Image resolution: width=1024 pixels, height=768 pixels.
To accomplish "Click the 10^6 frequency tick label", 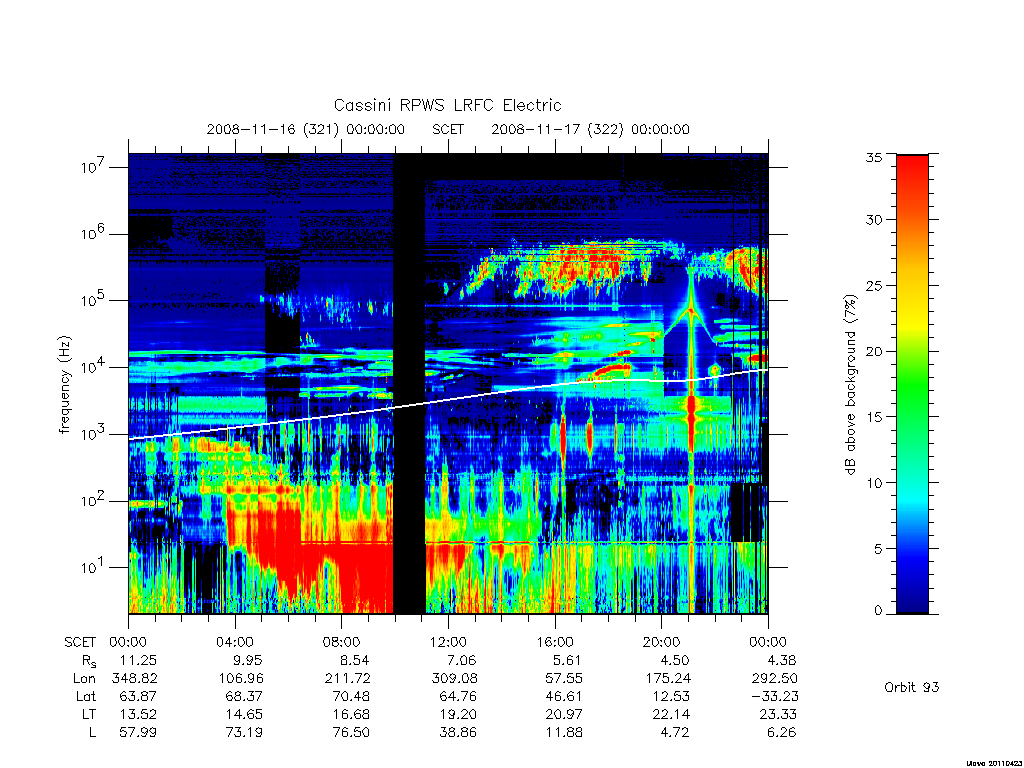I will [x=93, y=233].
